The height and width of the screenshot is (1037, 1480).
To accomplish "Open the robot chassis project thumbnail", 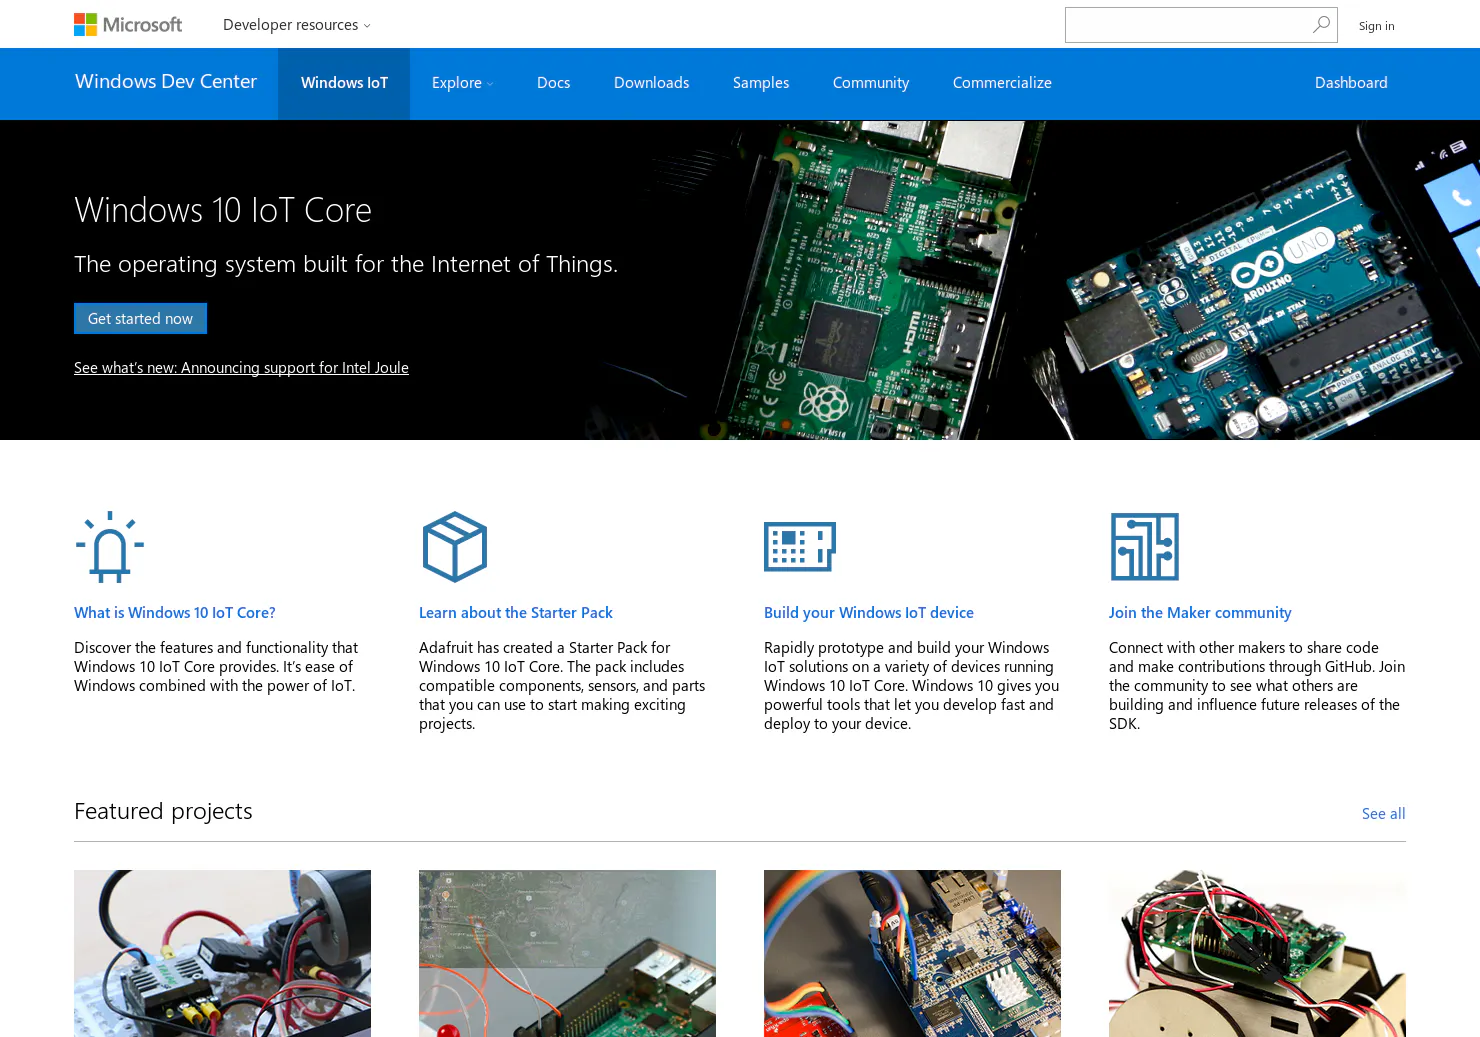I will pyautogui.click(x=1257, y=953).
